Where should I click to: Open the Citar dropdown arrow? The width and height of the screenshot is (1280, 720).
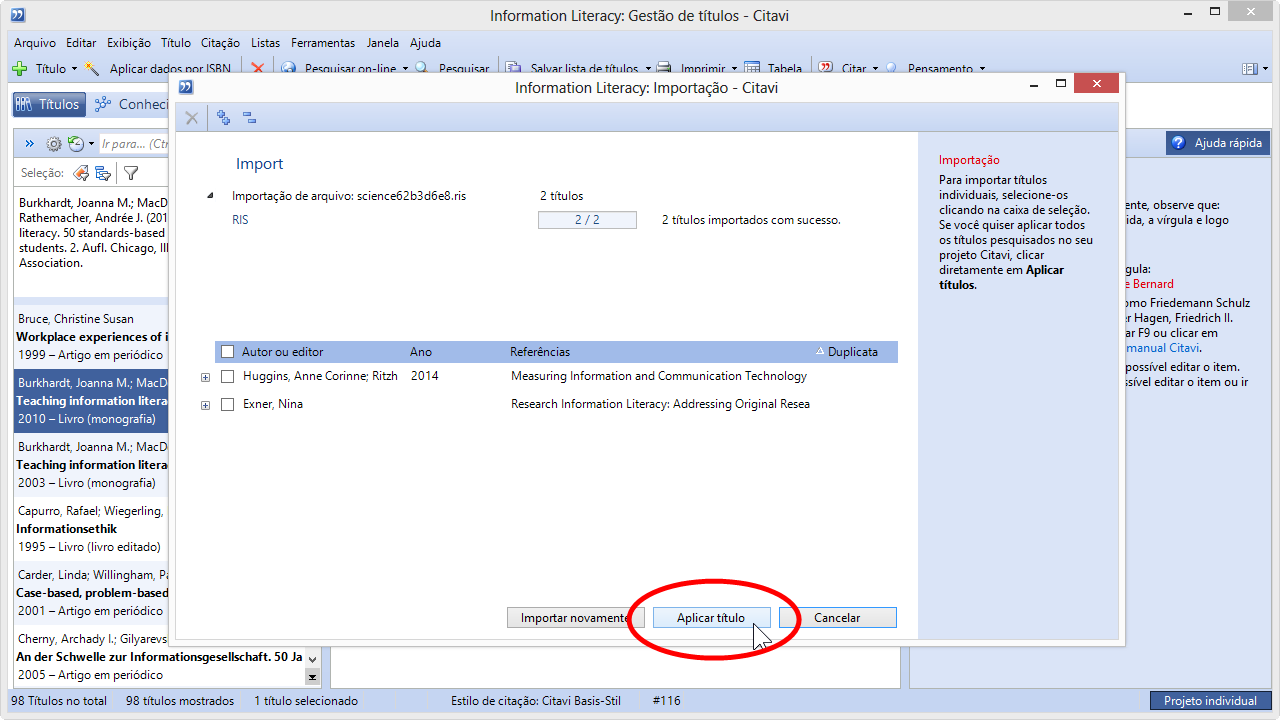(875, 69)
